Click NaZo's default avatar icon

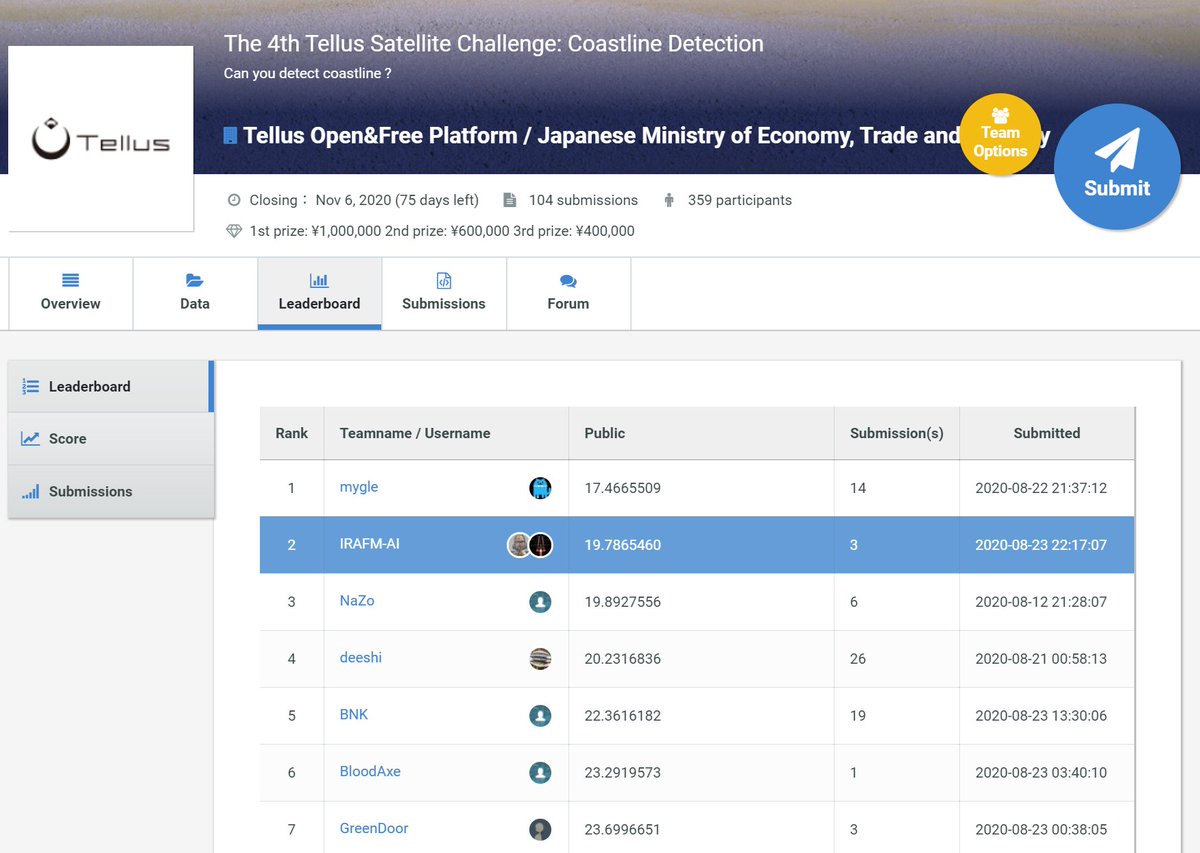[x=540, y=602]
